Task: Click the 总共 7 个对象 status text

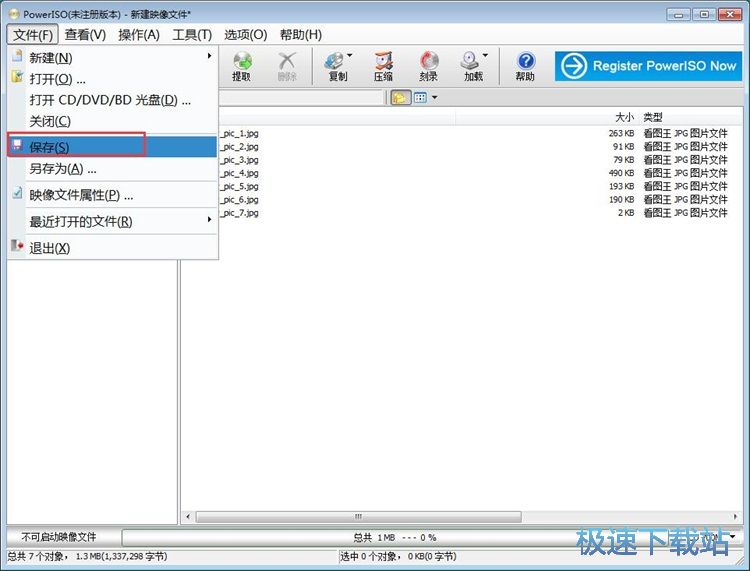Action: 87,557
